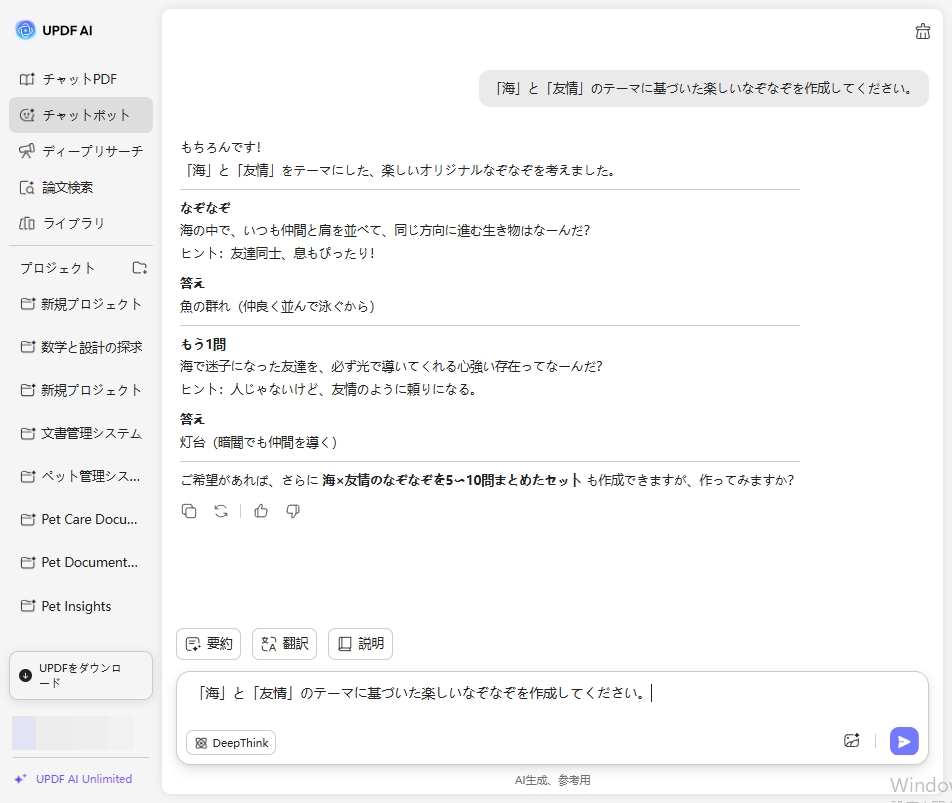Click the user's message bubble at top

coord(704,89)
